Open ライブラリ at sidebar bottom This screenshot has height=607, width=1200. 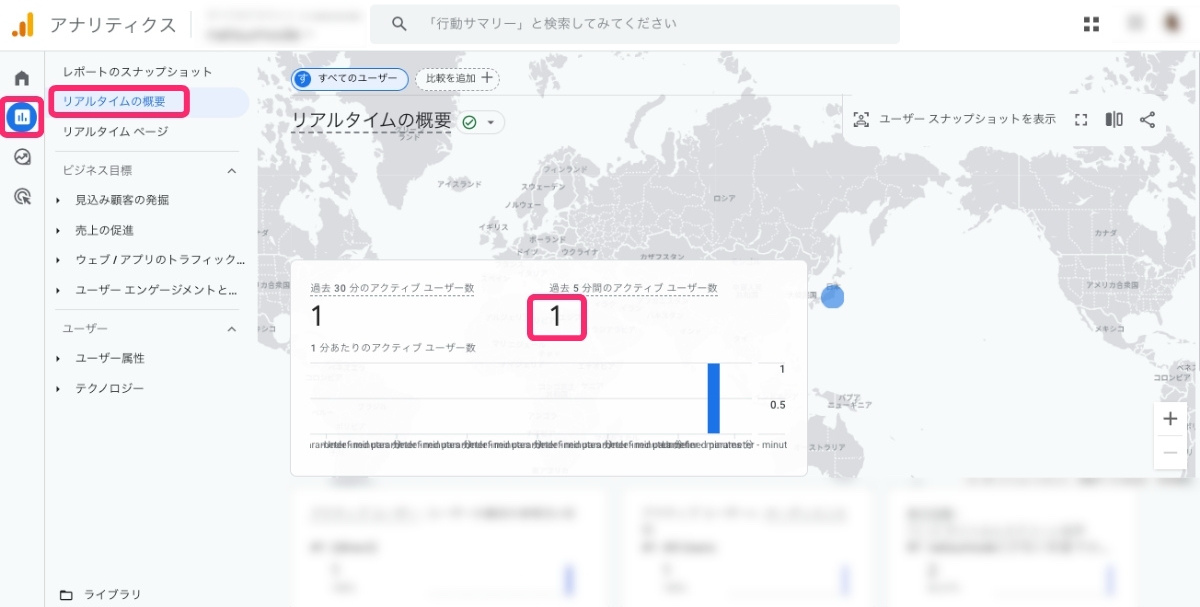(112, 594)
